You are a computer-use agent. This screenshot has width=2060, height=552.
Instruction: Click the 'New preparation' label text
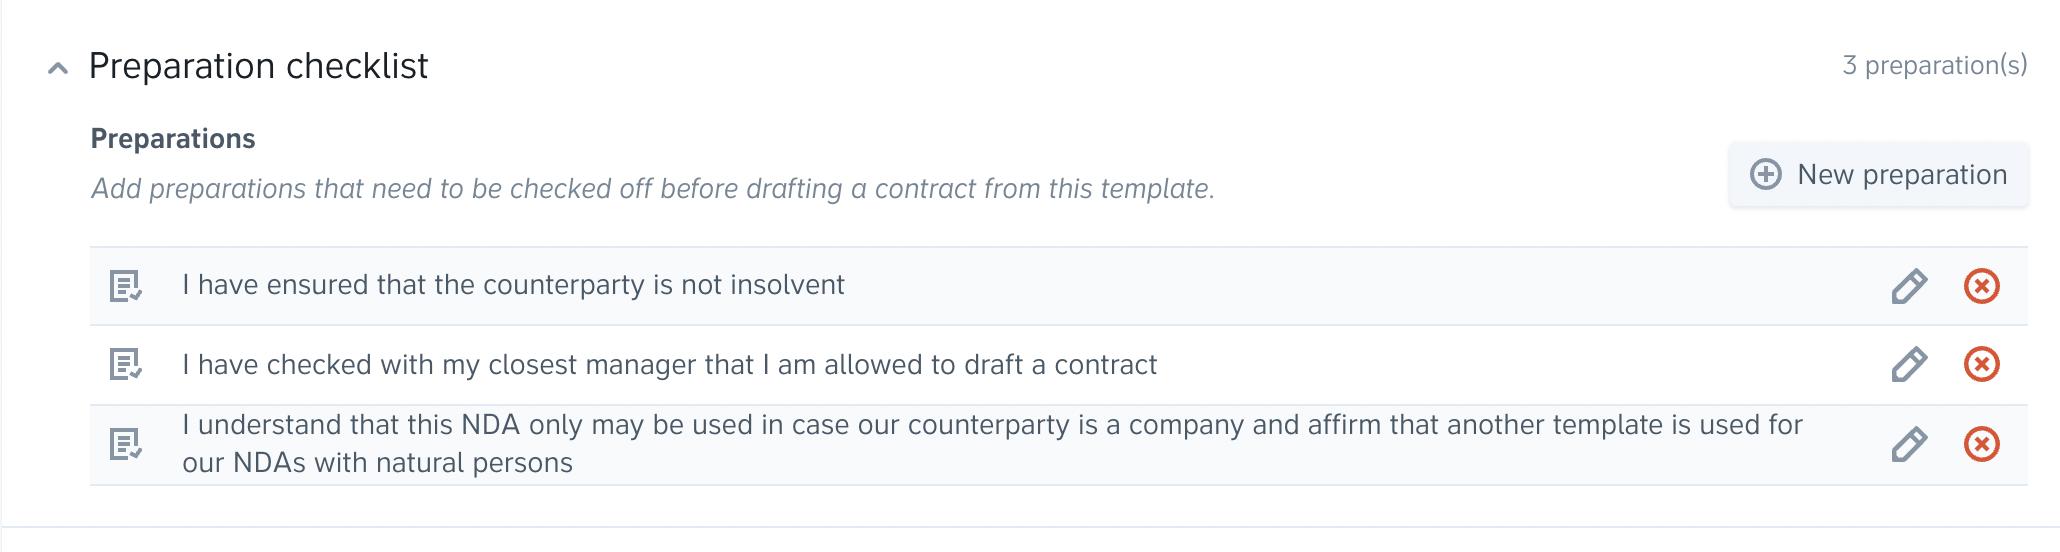pyautogui.click(x=1901, y=175)
